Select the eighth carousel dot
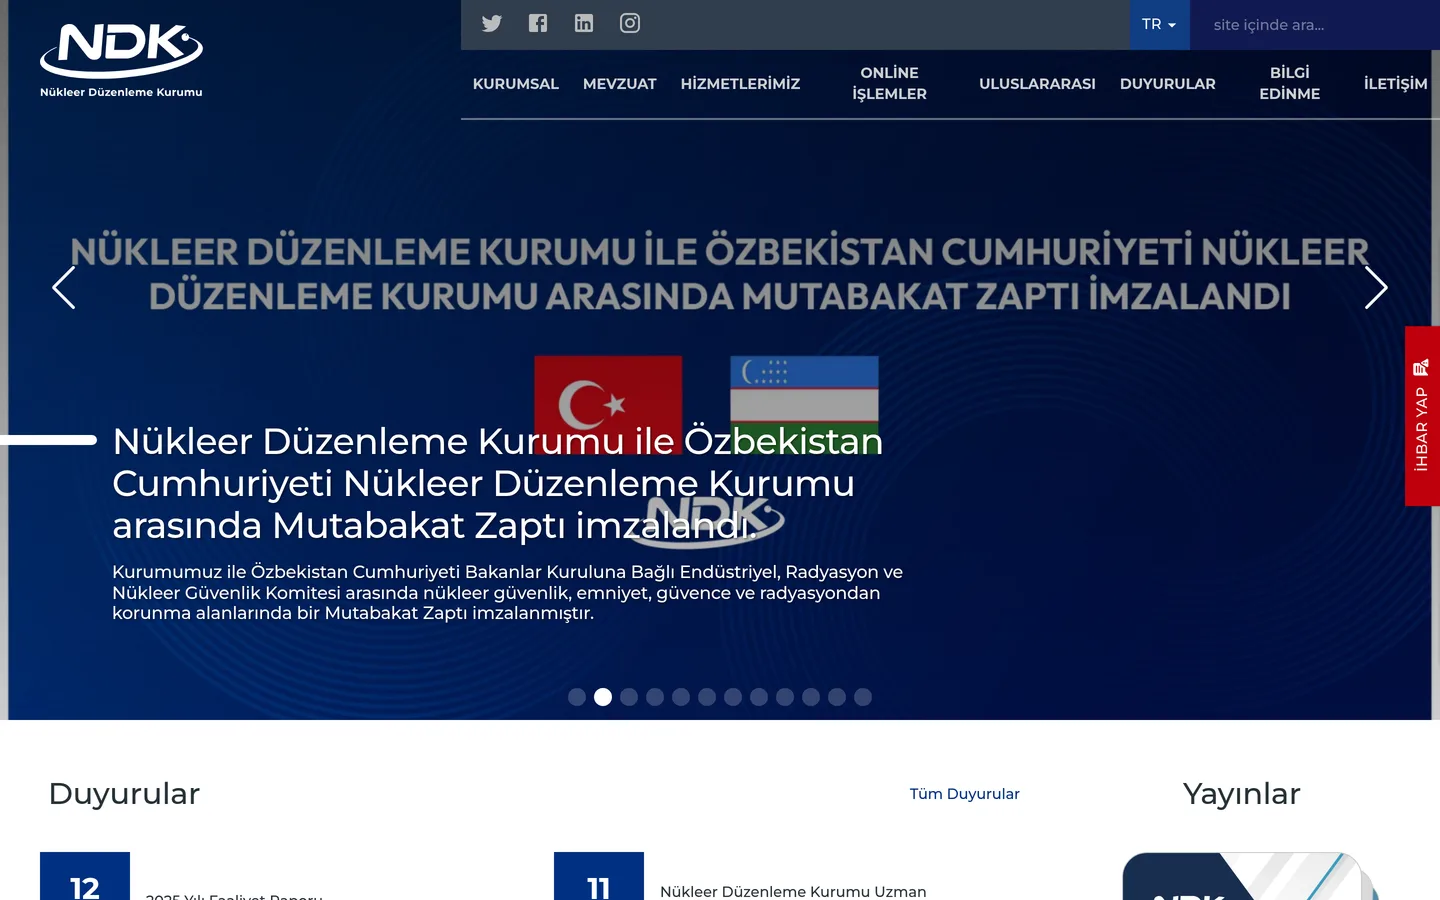1440x900 pixels. 759,697
